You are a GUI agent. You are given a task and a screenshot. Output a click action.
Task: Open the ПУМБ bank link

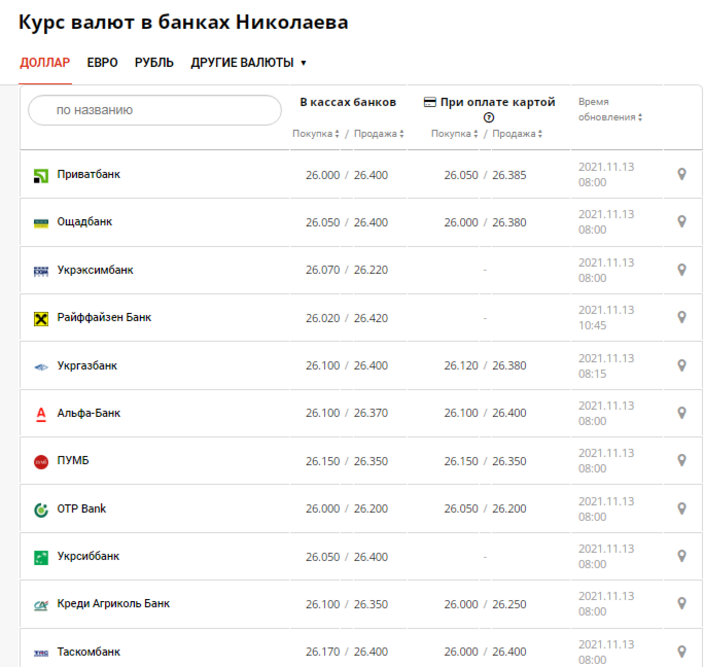[73, 461]
